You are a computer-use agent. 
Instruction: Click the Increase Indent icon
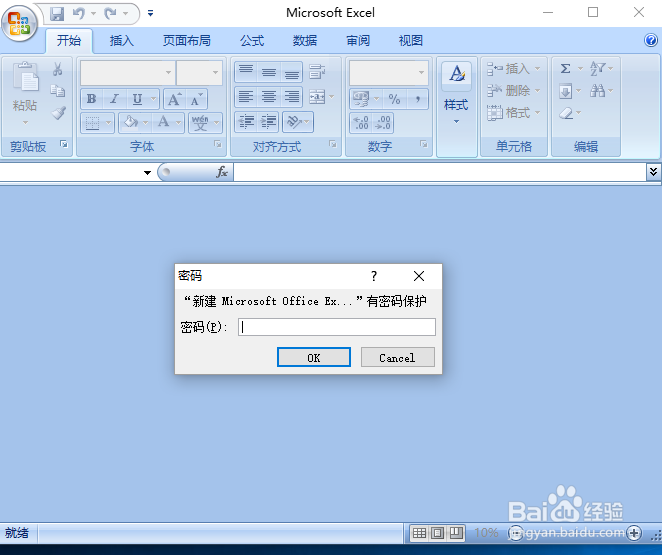268,122
